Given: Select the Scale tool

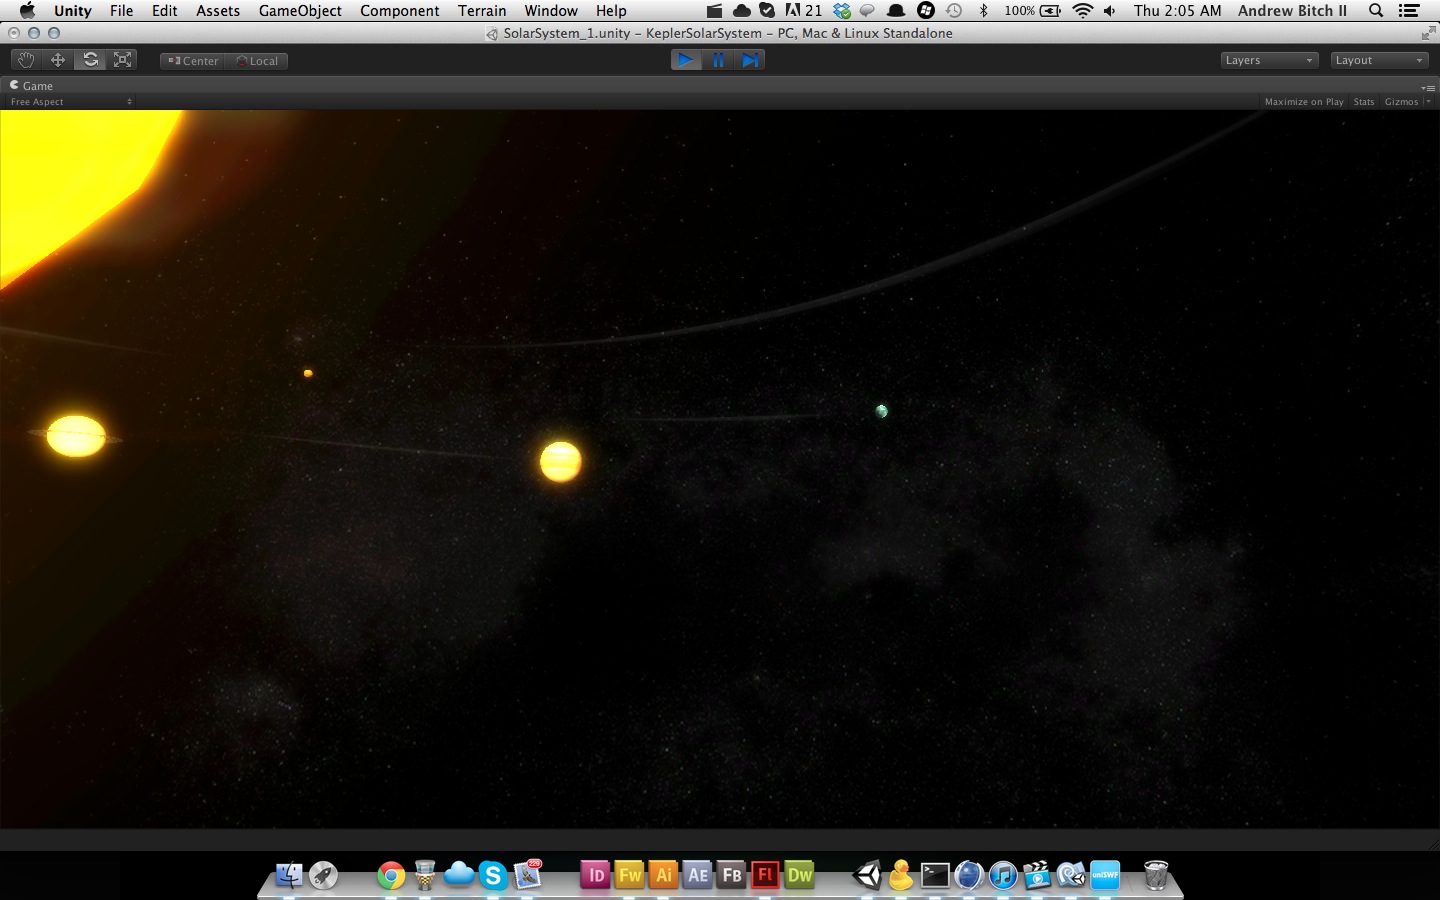Looking at the screenshot, I should pos(122,60).
